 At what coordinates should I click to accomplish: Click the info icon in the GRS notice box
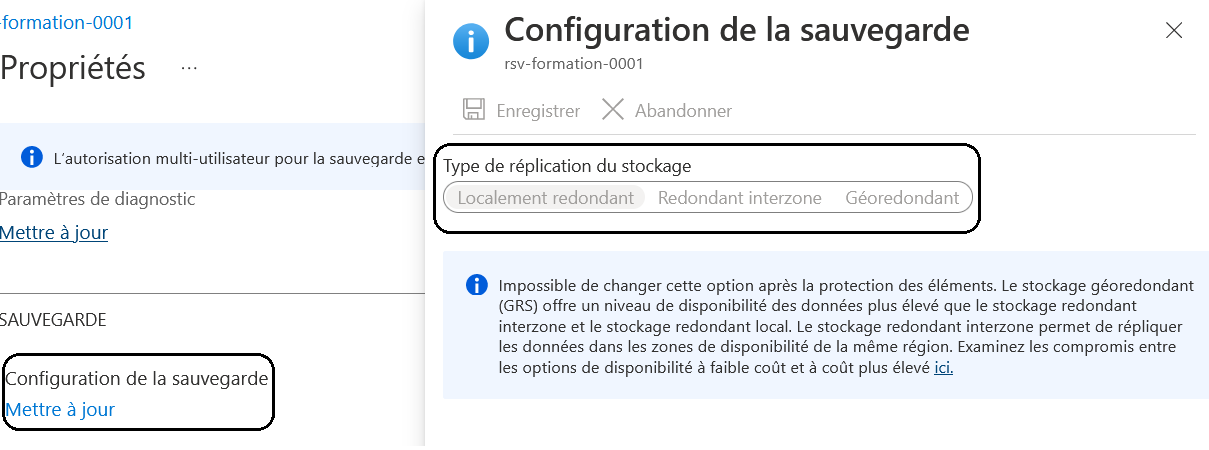(477, 285)
